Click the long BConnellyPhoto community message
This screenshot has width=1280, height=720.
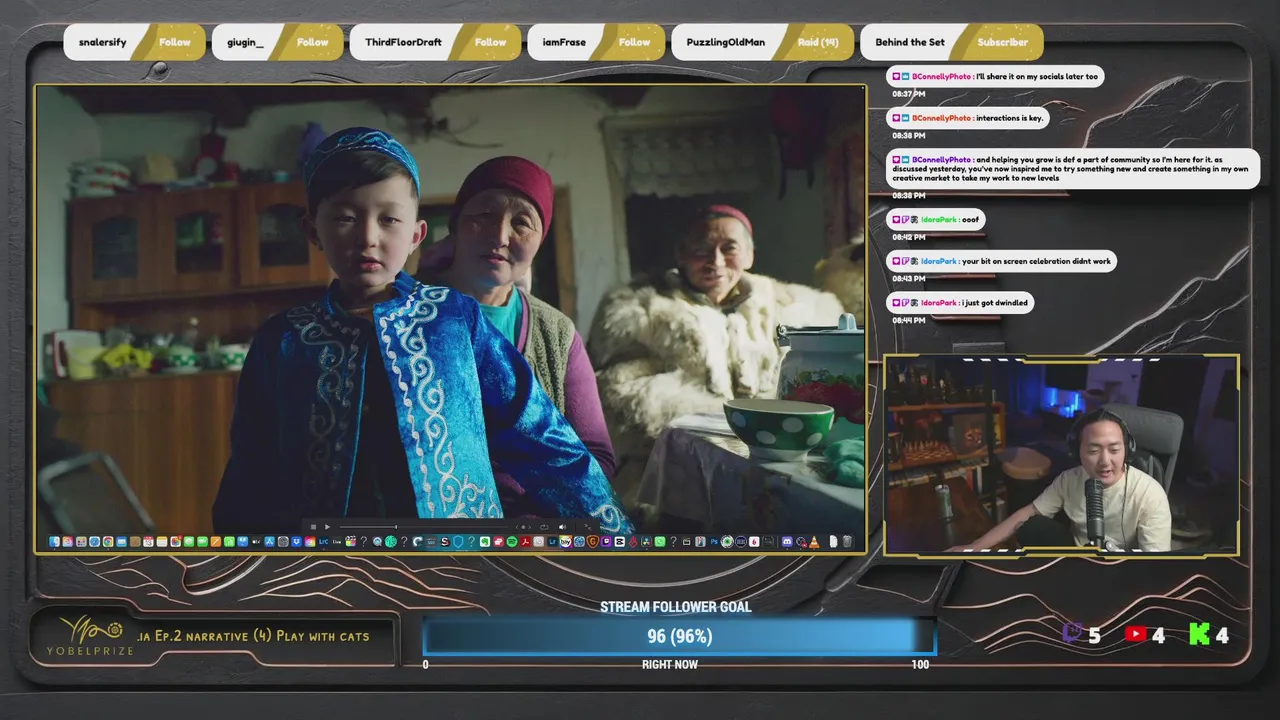pyautogui.click(x=1072, y=169)
